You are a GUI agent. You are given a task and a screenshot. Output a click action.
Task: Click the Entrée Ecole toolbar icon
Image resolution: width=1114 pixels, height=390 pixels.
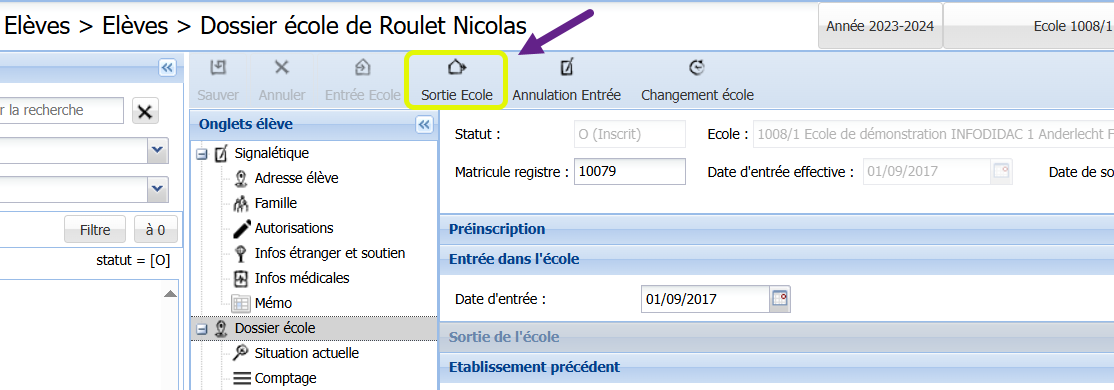tap(362, 67)
